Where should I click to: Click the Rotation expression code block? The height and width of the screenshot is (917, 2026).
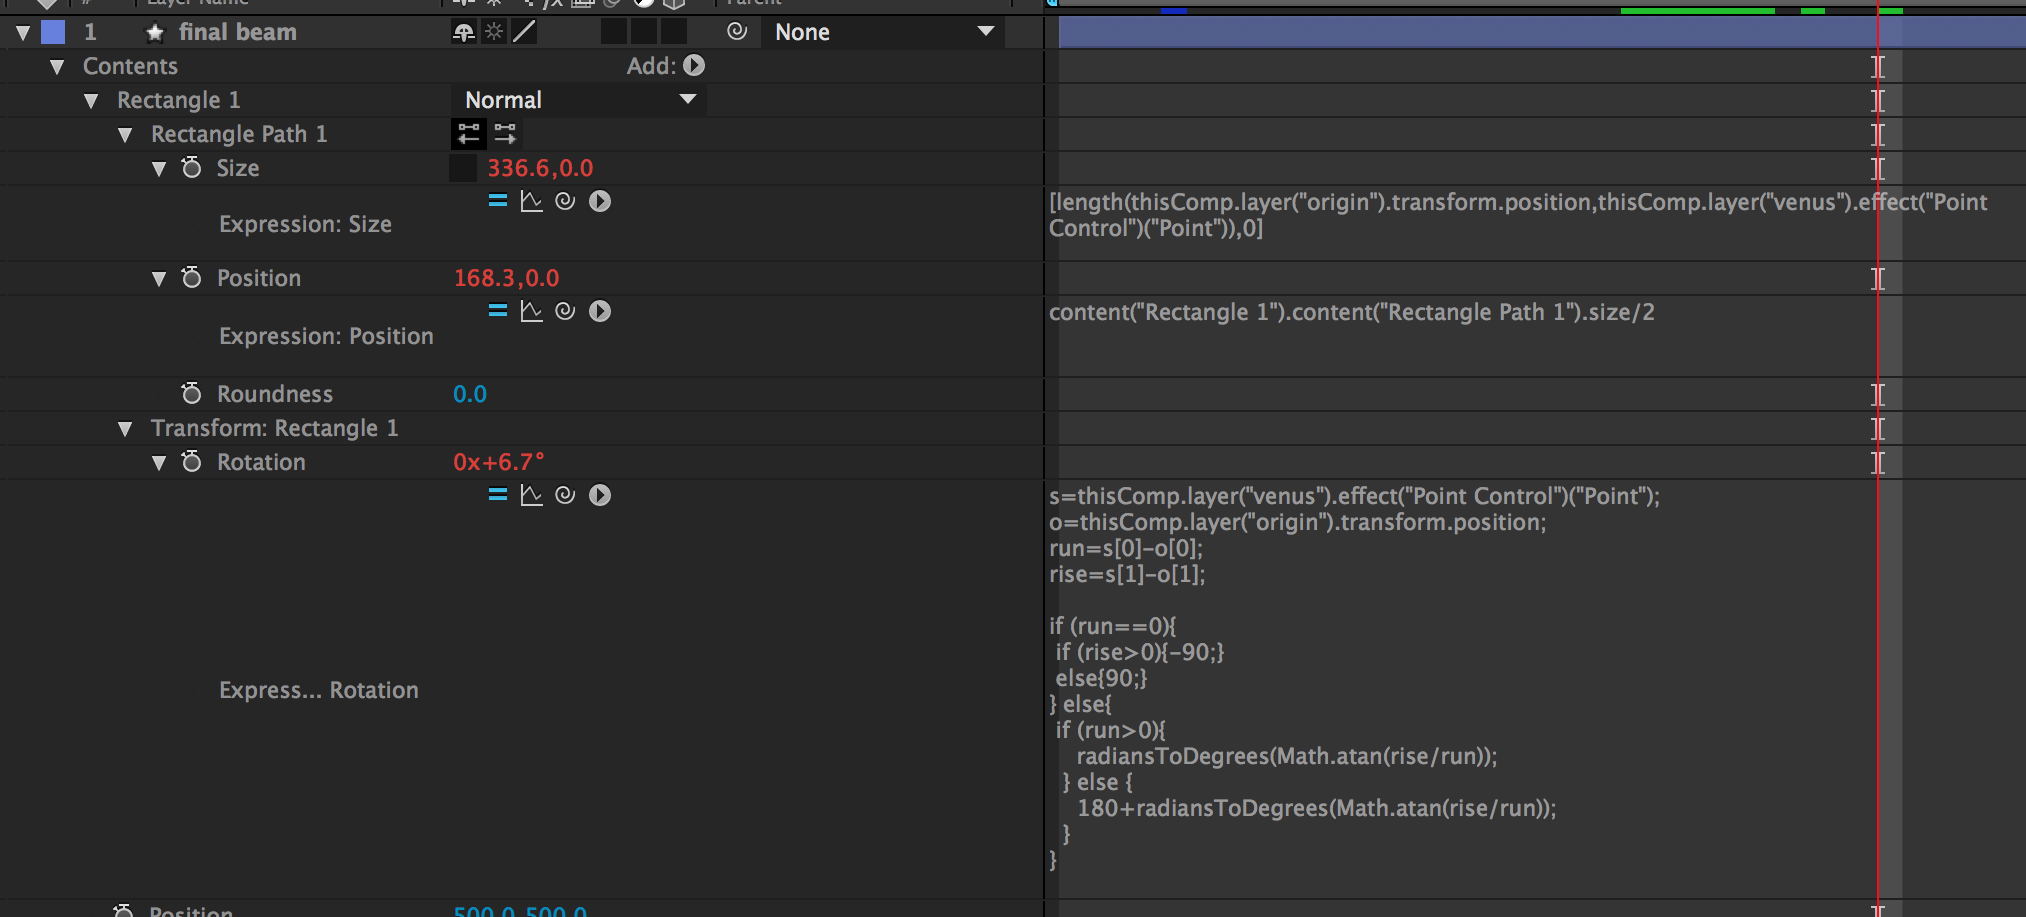(1354, 678)
